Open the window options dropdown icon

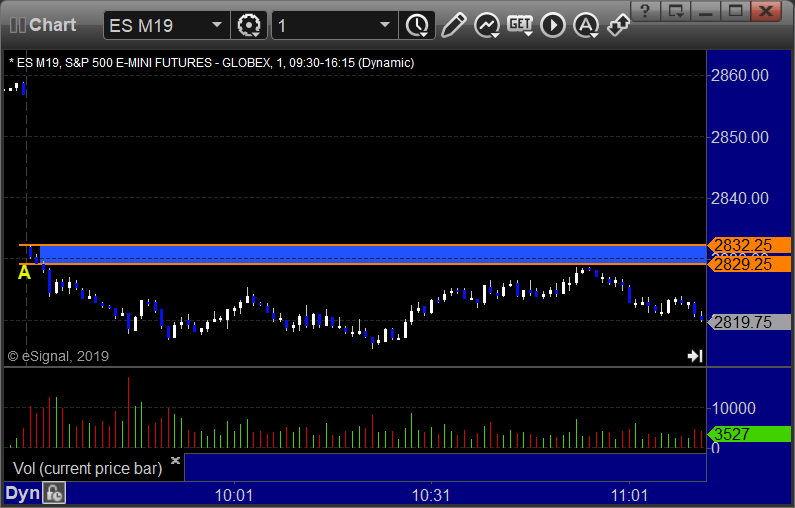[x=676, y=11]
